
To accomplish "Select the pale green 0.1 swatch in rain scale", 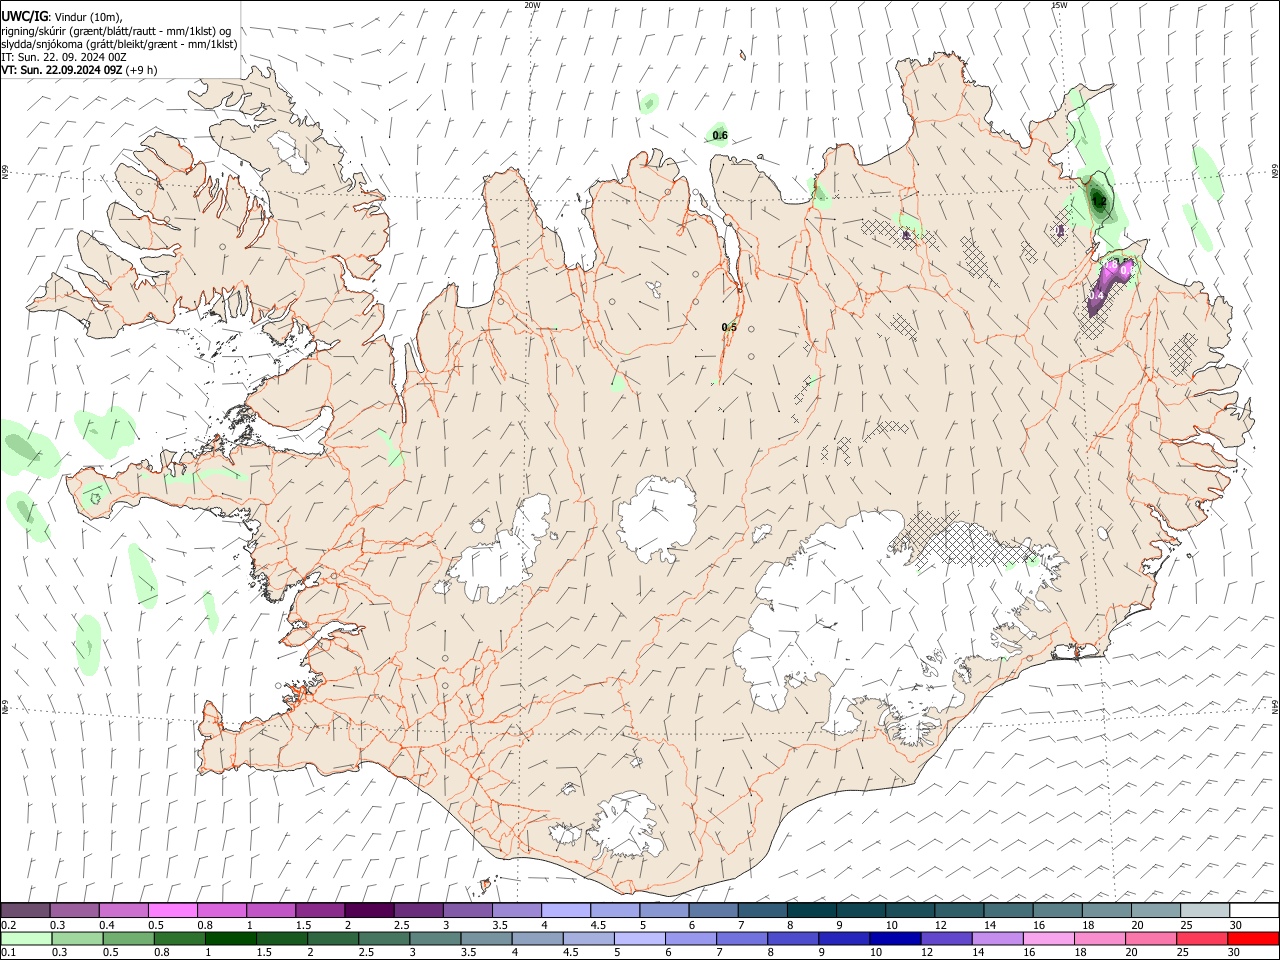I will (x=26, y=938).
